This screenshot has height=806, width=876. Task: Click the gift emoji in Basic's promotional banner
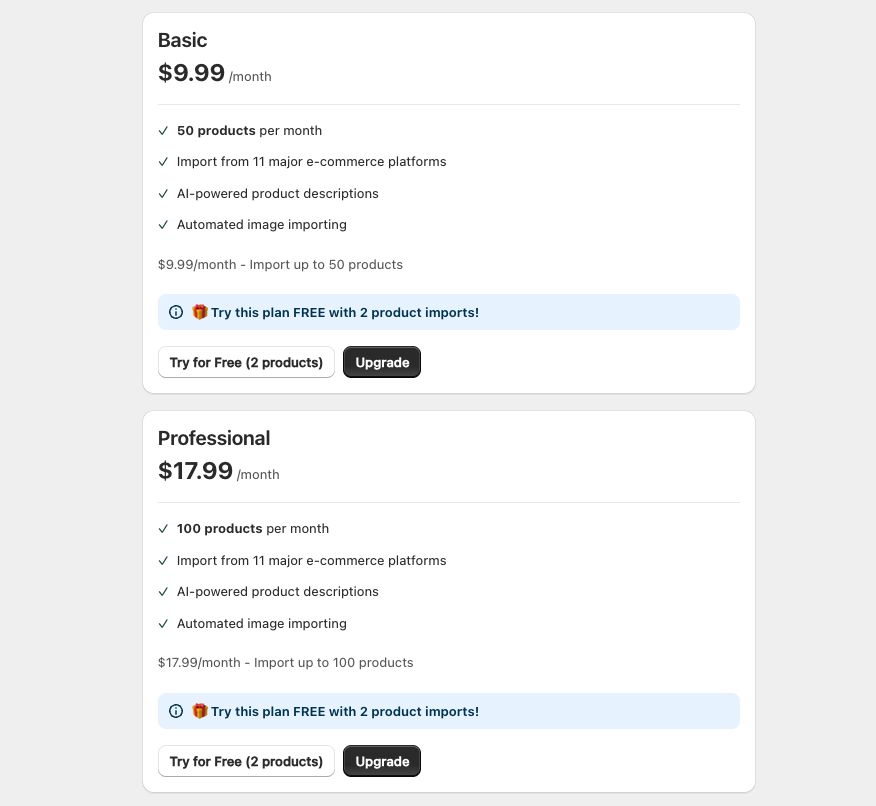(x=199, y=312)
